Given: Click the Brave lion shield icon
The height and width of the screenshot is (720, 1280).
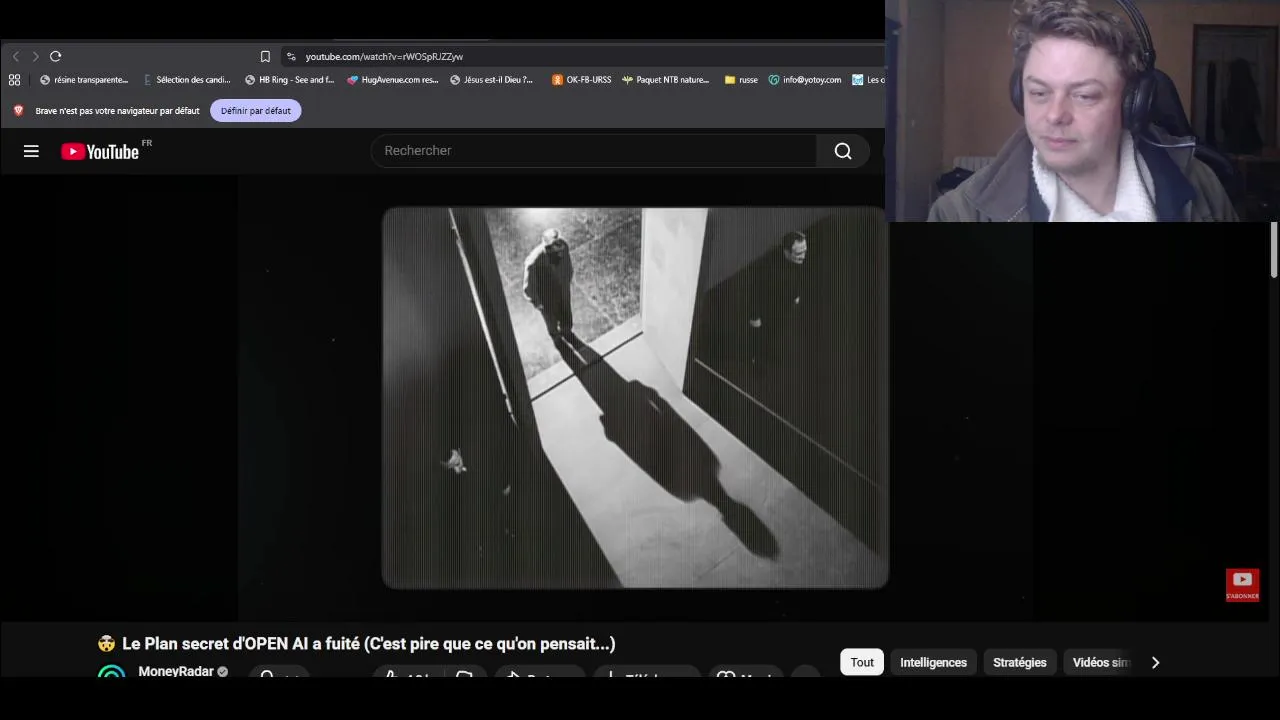Looking at the screenshot, I should [18, 111].
